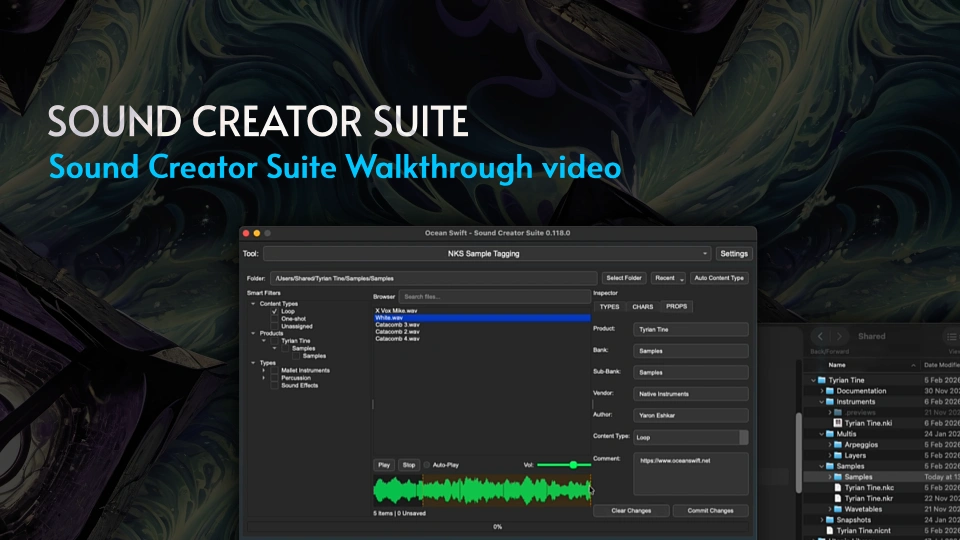Click the Tyrian Tine.nkc file icon
Viewport: 960px width, 540px height.
click(x=838, y=487)
